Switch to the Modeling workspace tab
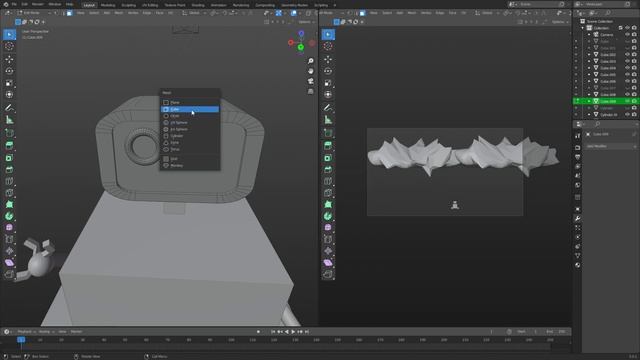Image resolution: width=640 pixels, height=360 pixels. click(x=108, y=5)
